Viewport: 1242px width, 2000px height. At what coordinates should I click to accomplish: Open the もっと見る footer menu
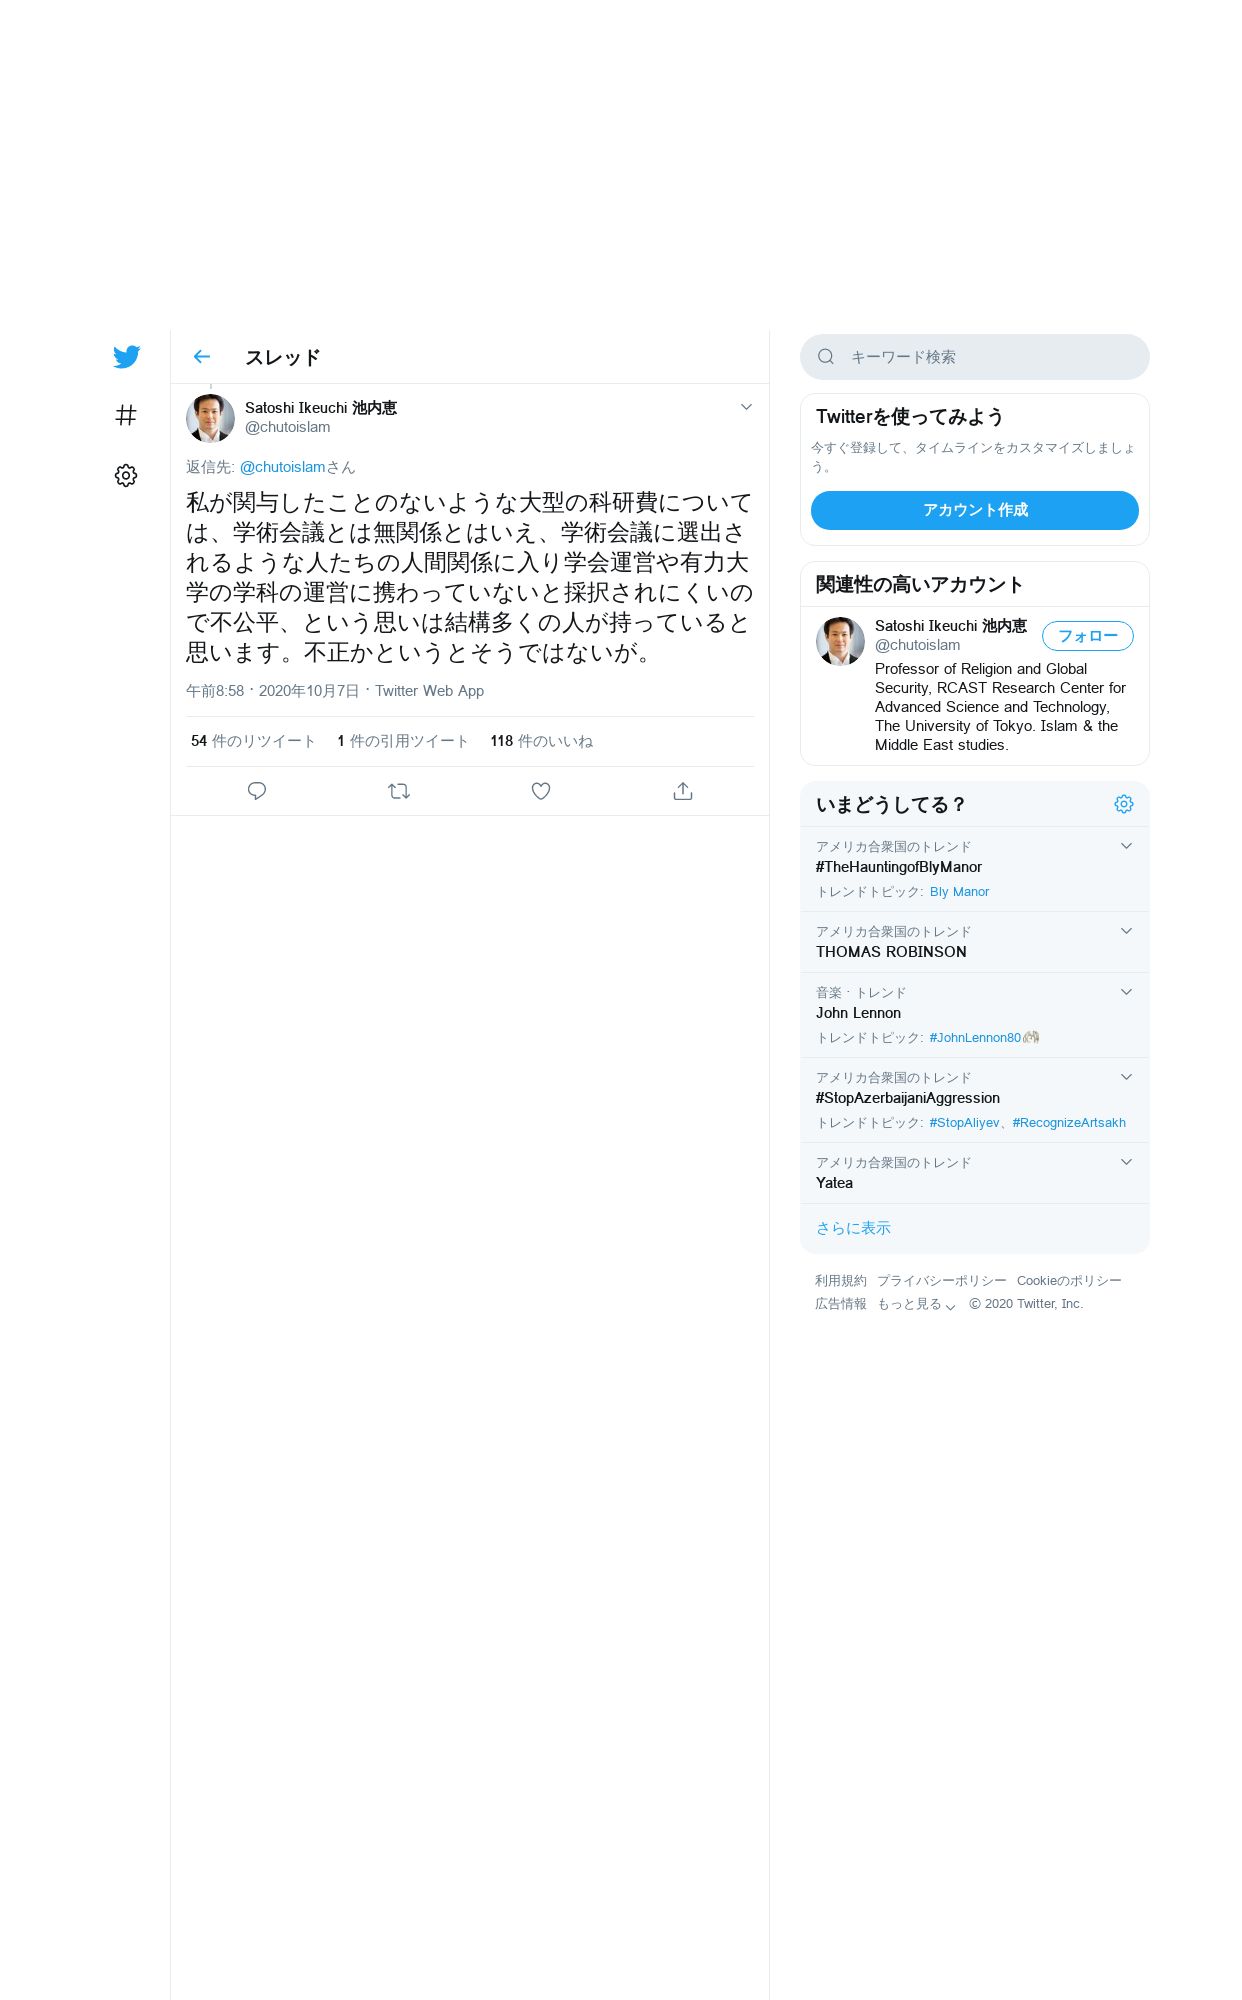917,1304
